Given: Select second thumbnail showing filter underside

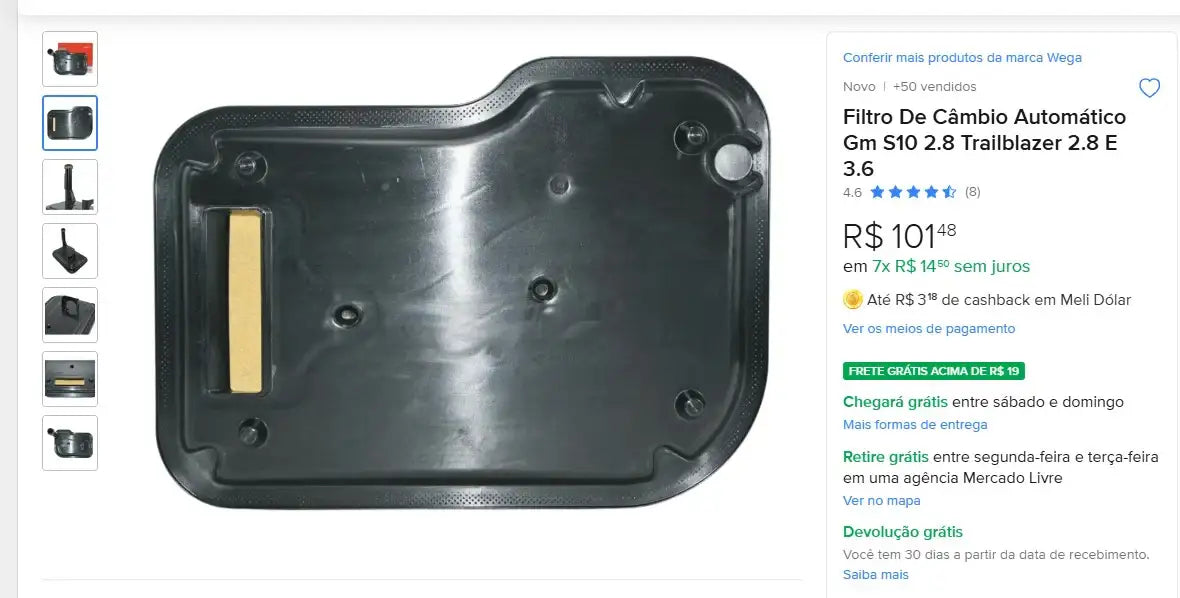Looking at the screenshot, I should coord(70,123).
